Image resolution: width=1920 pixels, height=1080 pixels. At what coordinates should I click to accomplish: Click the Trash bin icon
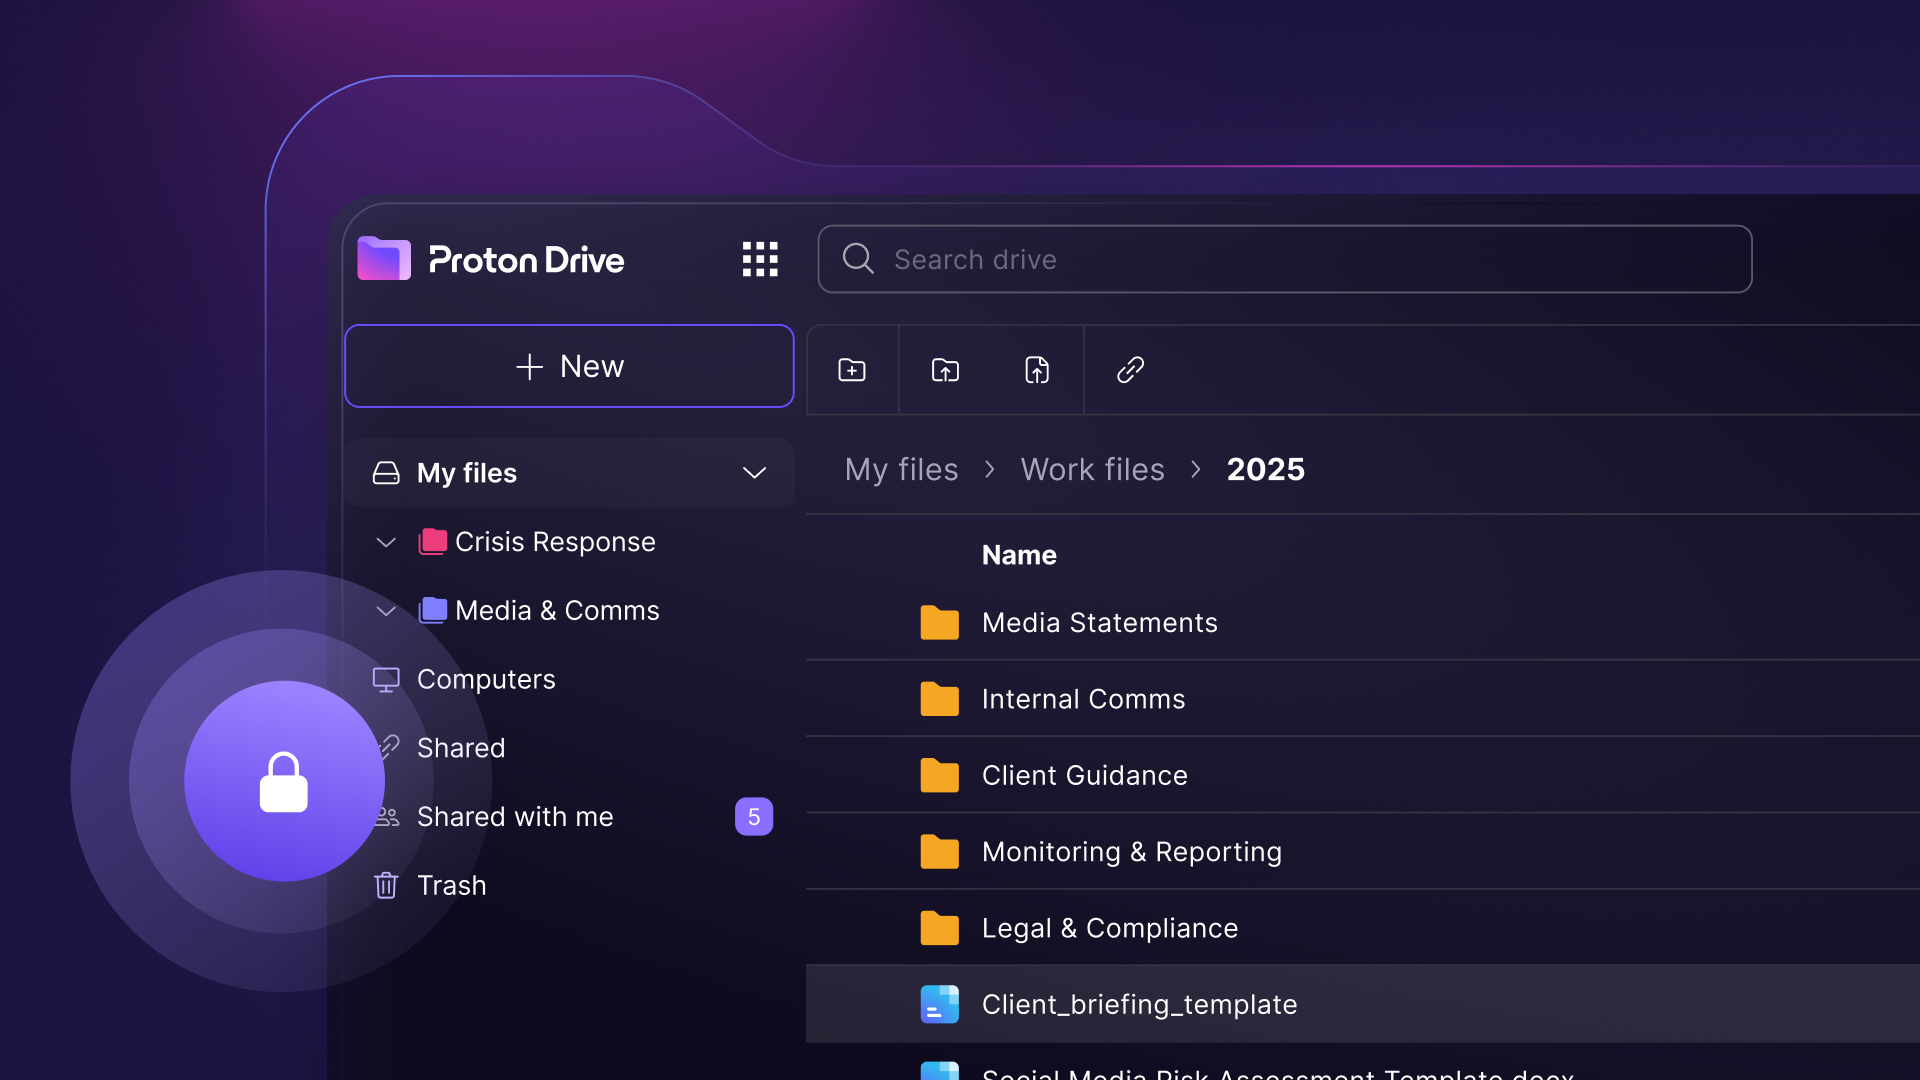(x=386, y=886)
